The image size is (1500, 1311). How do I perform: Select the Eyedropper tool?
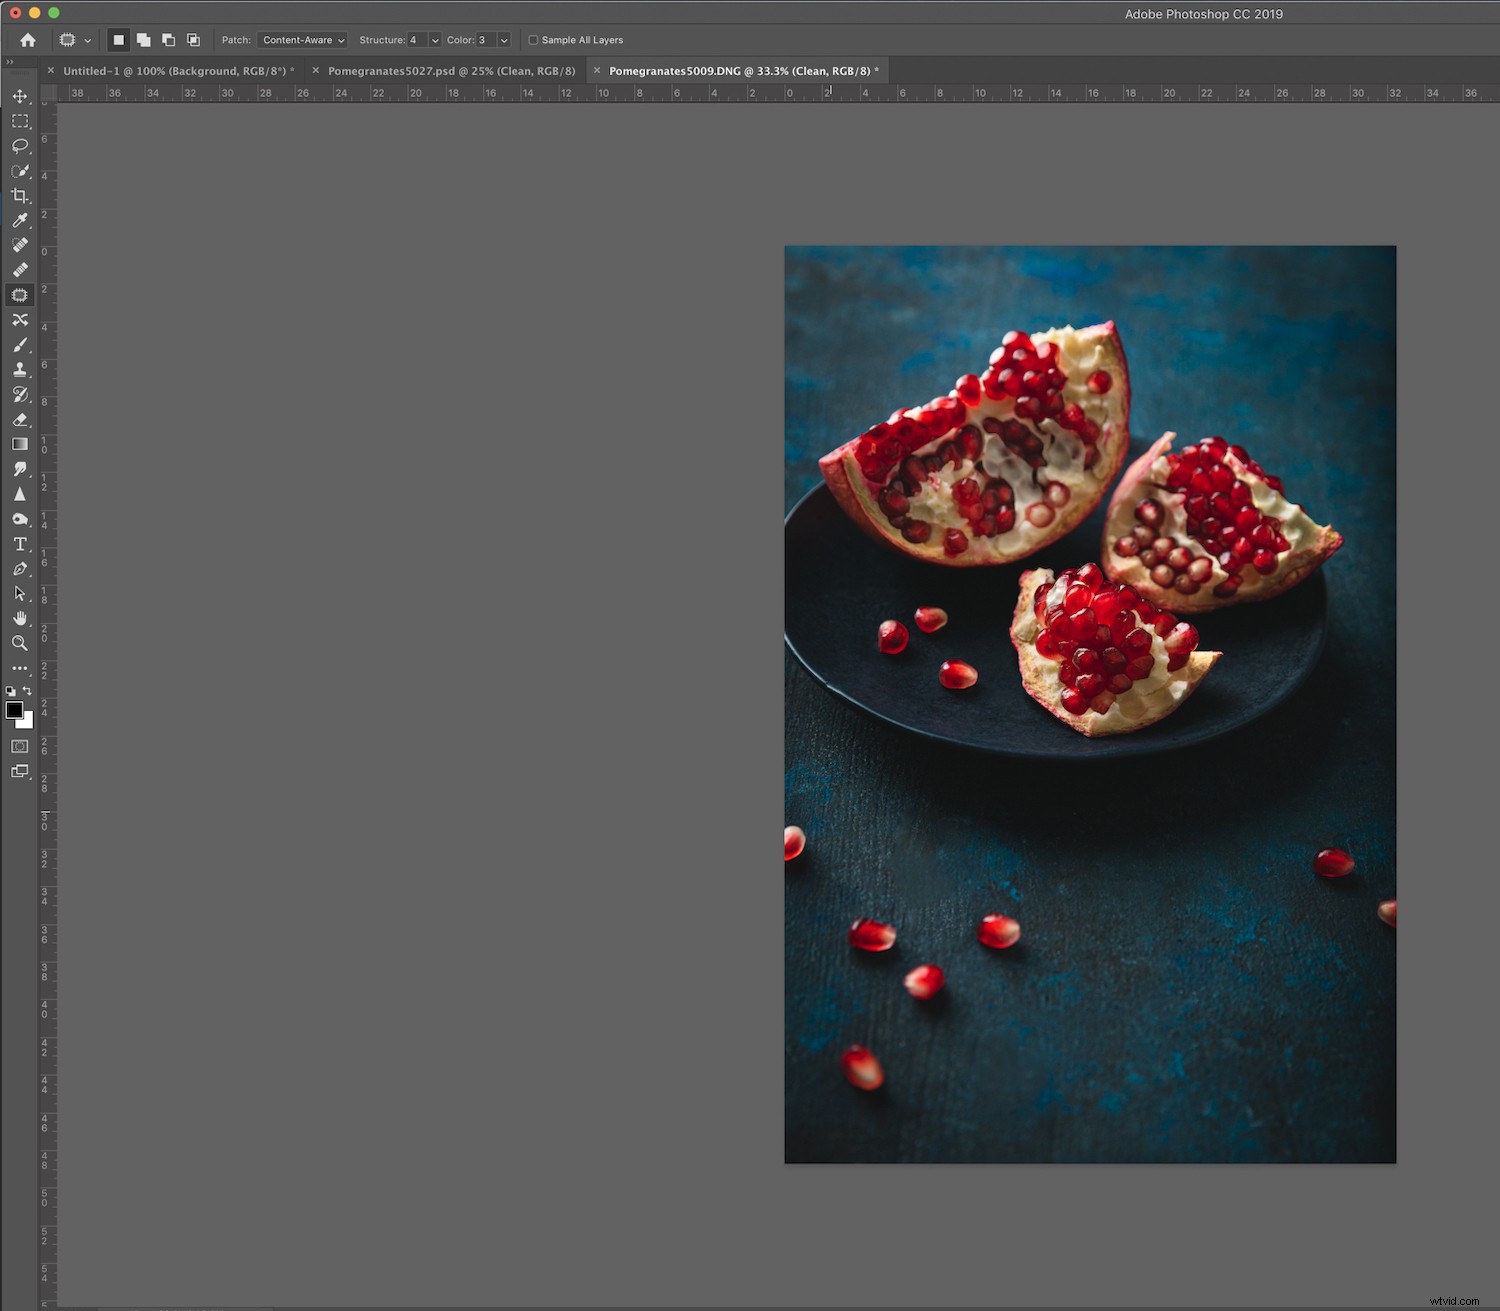20,221
